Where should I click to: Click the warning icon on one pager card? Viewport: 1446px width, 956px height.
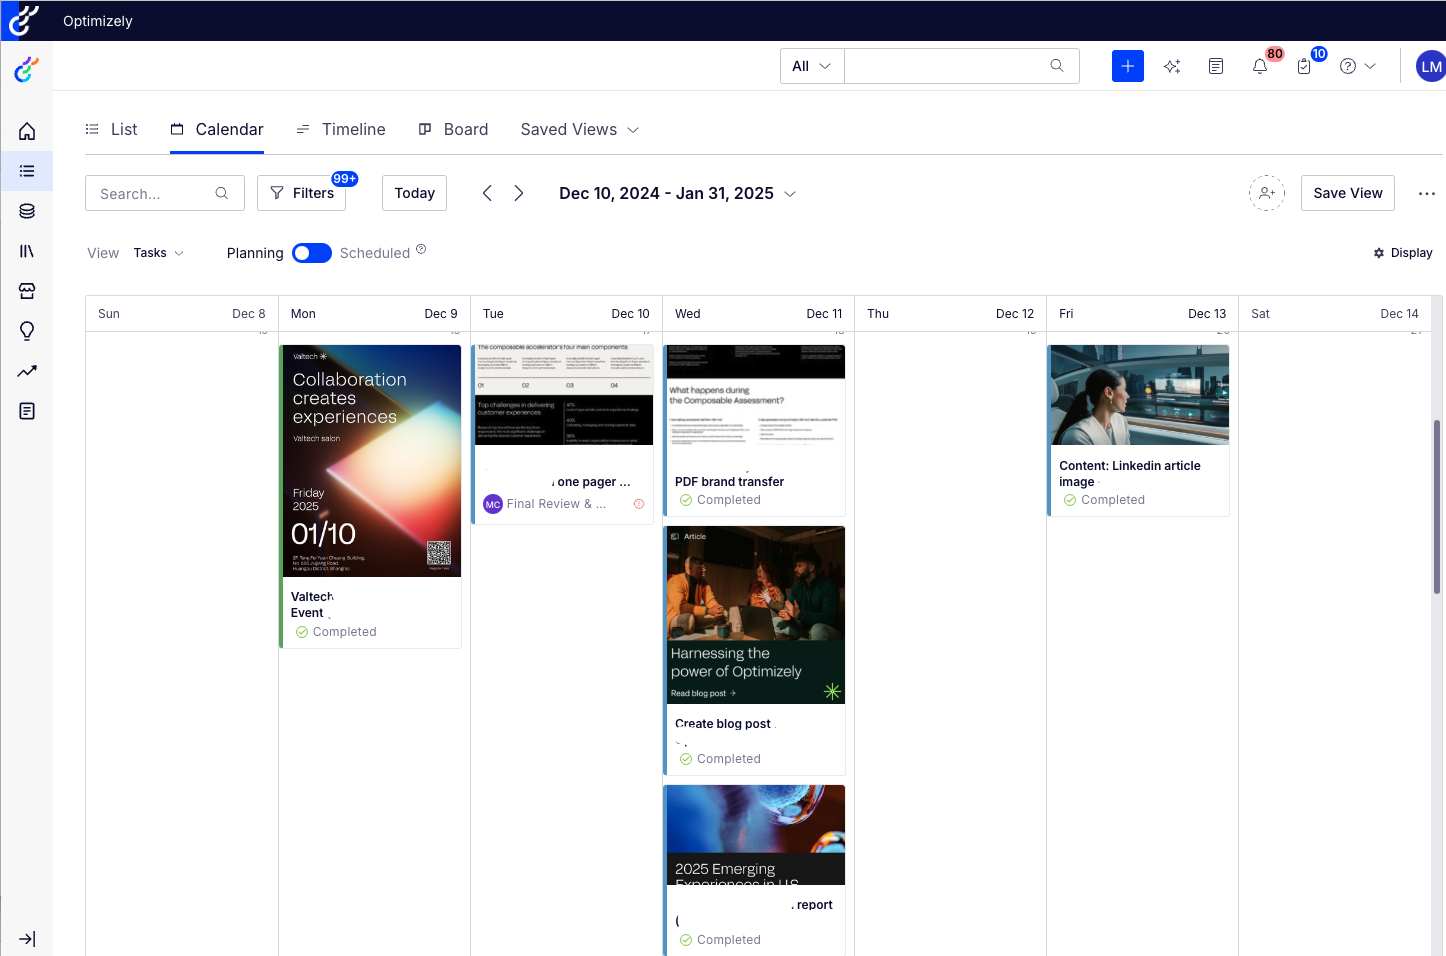[639, 504]
